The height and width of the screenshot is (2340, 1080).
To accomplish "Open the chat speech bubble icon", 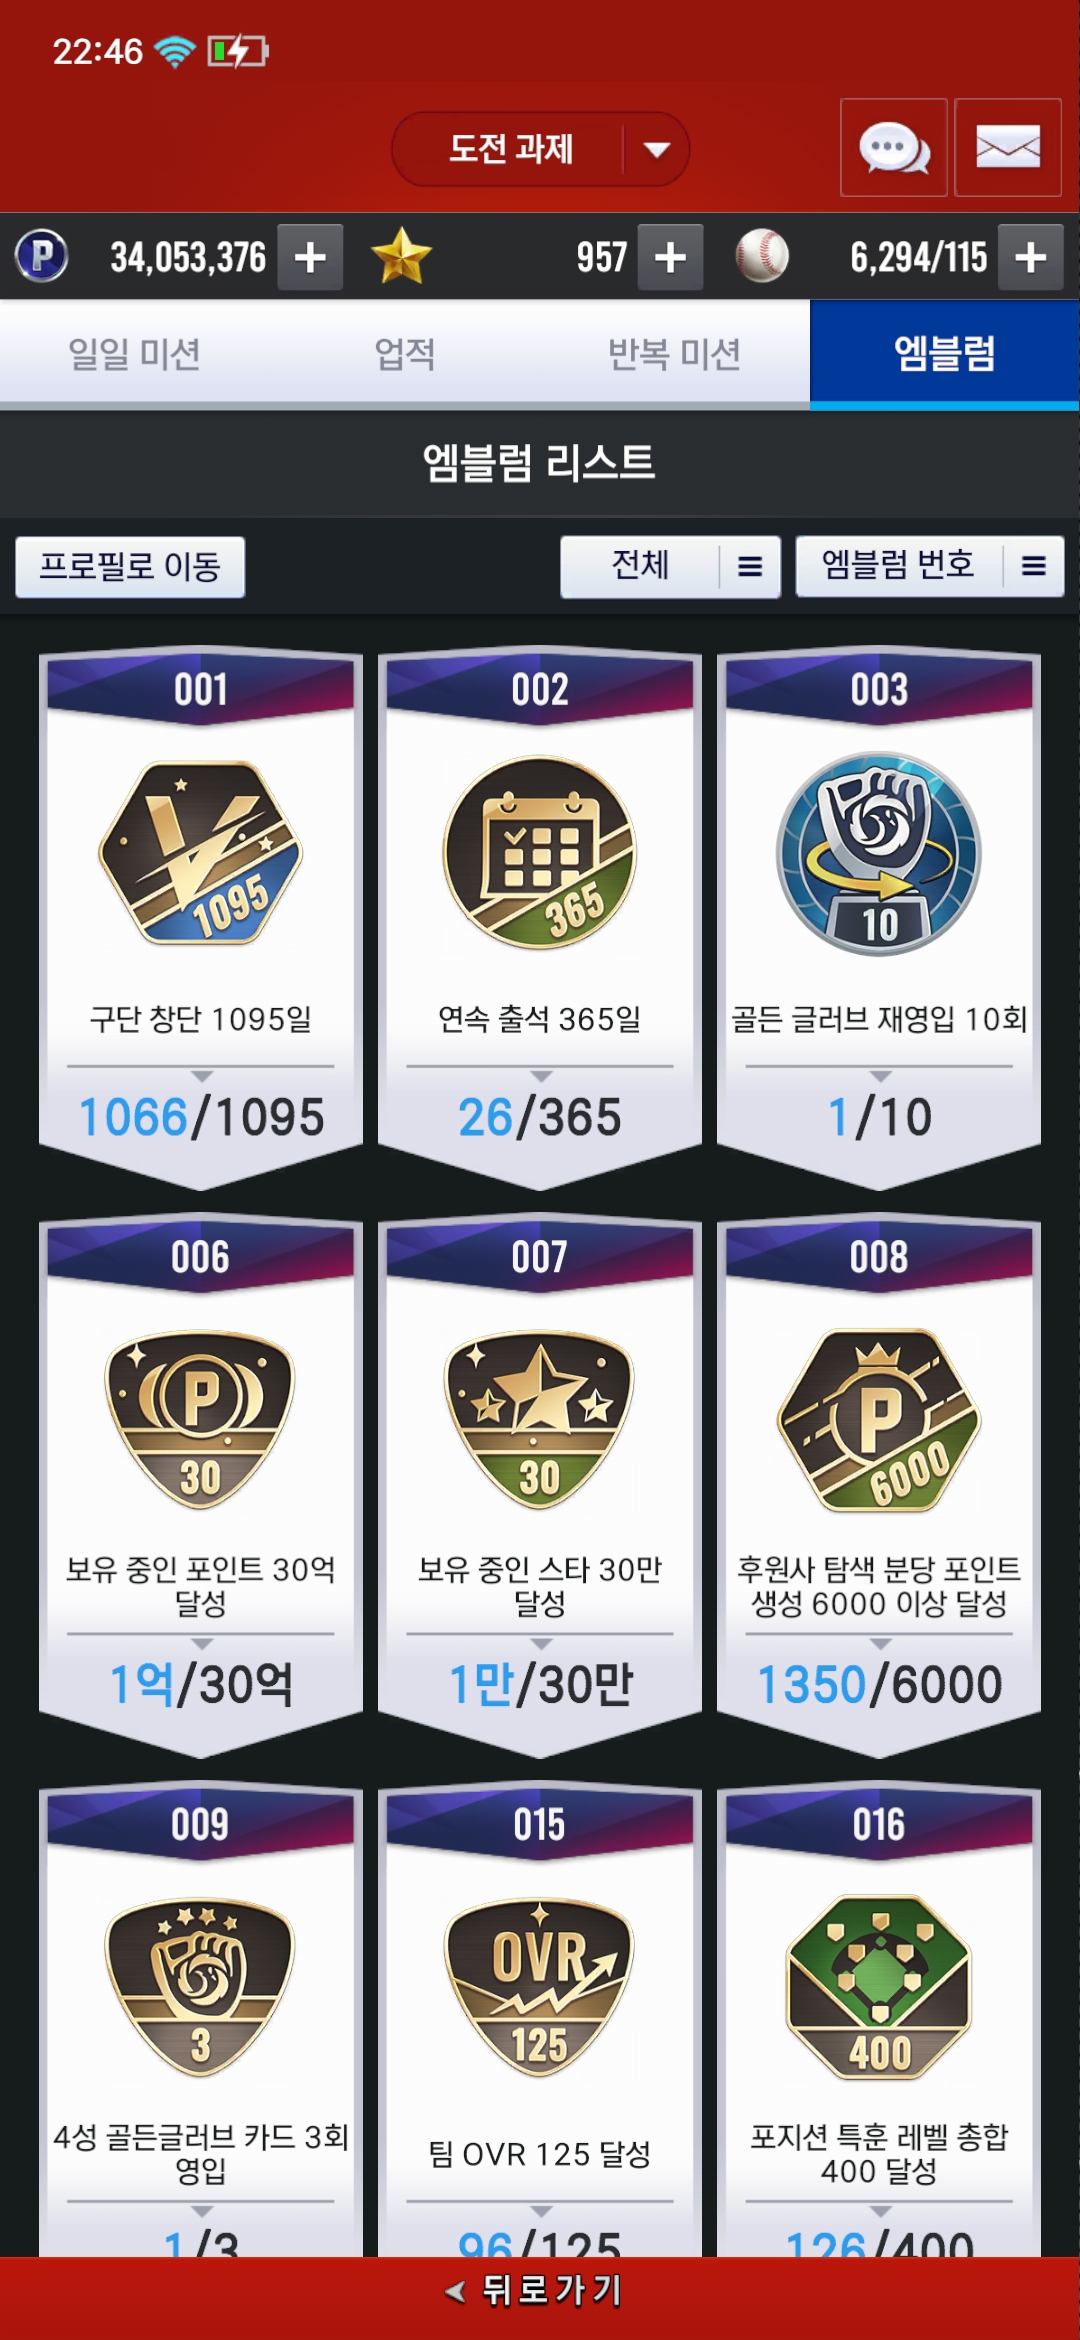I will pyautogui.click(x=894, y=148).
